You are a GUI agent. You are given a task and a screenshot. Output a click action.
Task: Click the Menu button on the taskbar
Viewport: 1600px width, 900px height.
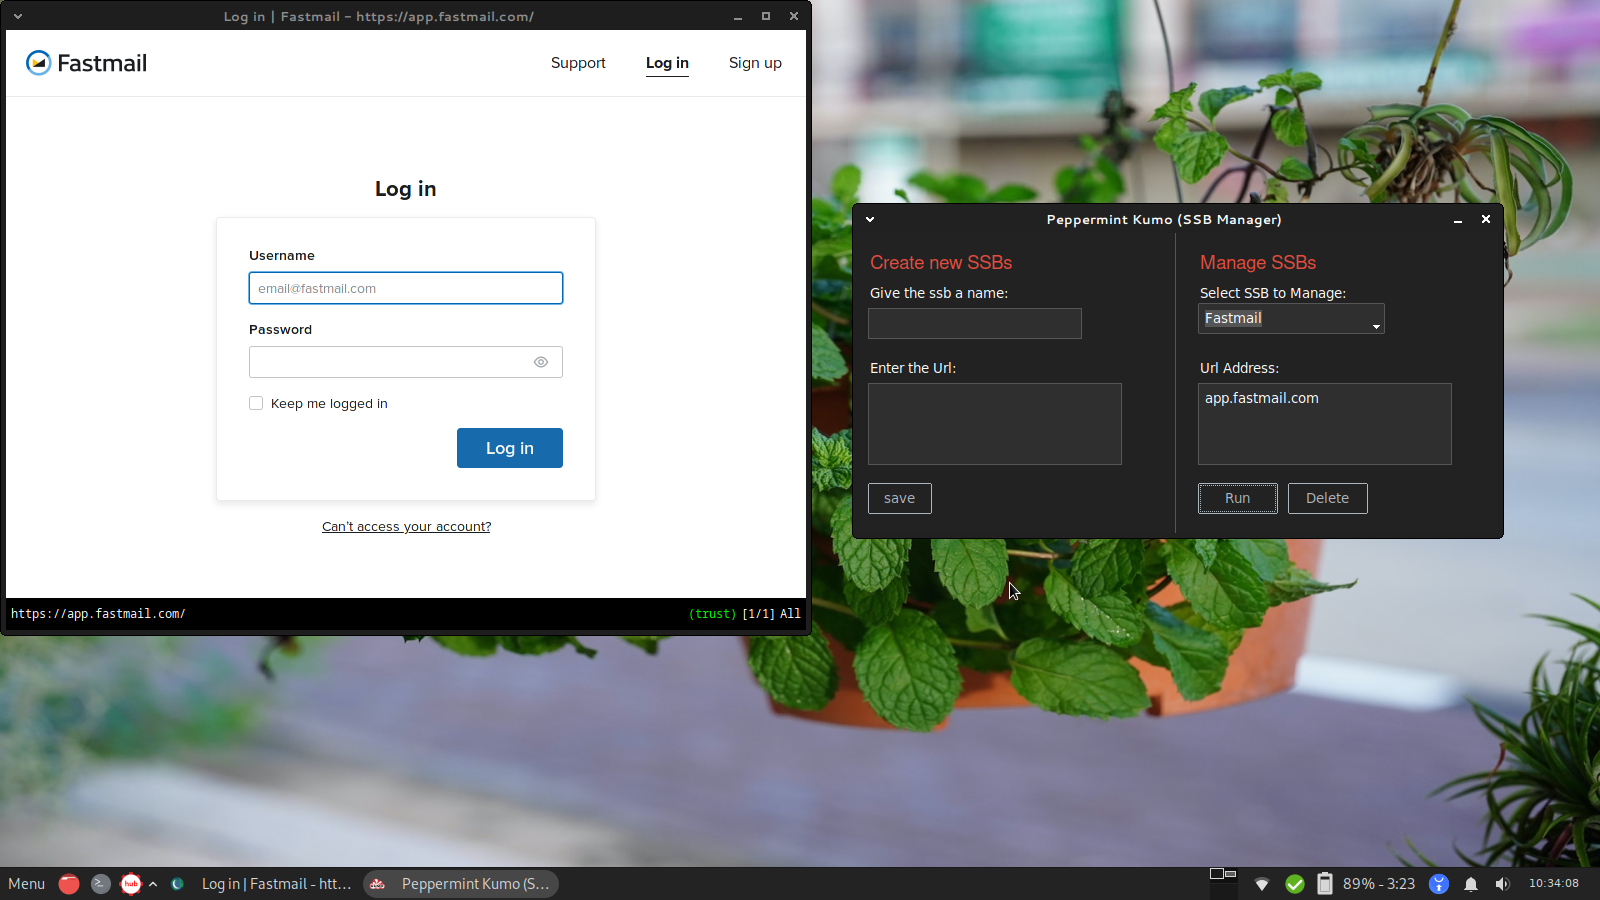[x=26, y=884]
